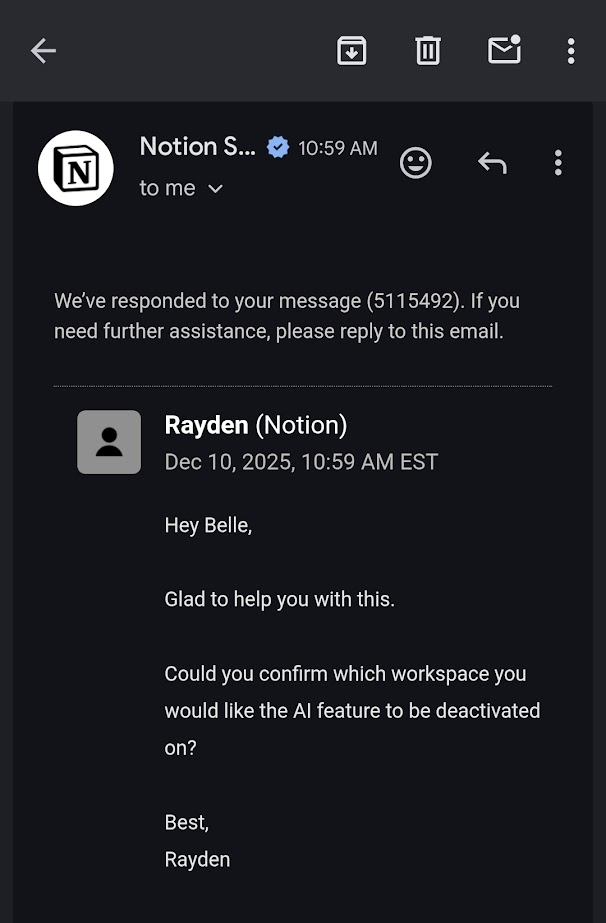Tap the "to me" recipient label
Screen dimensions: 606x923
(x=167, y=188)
